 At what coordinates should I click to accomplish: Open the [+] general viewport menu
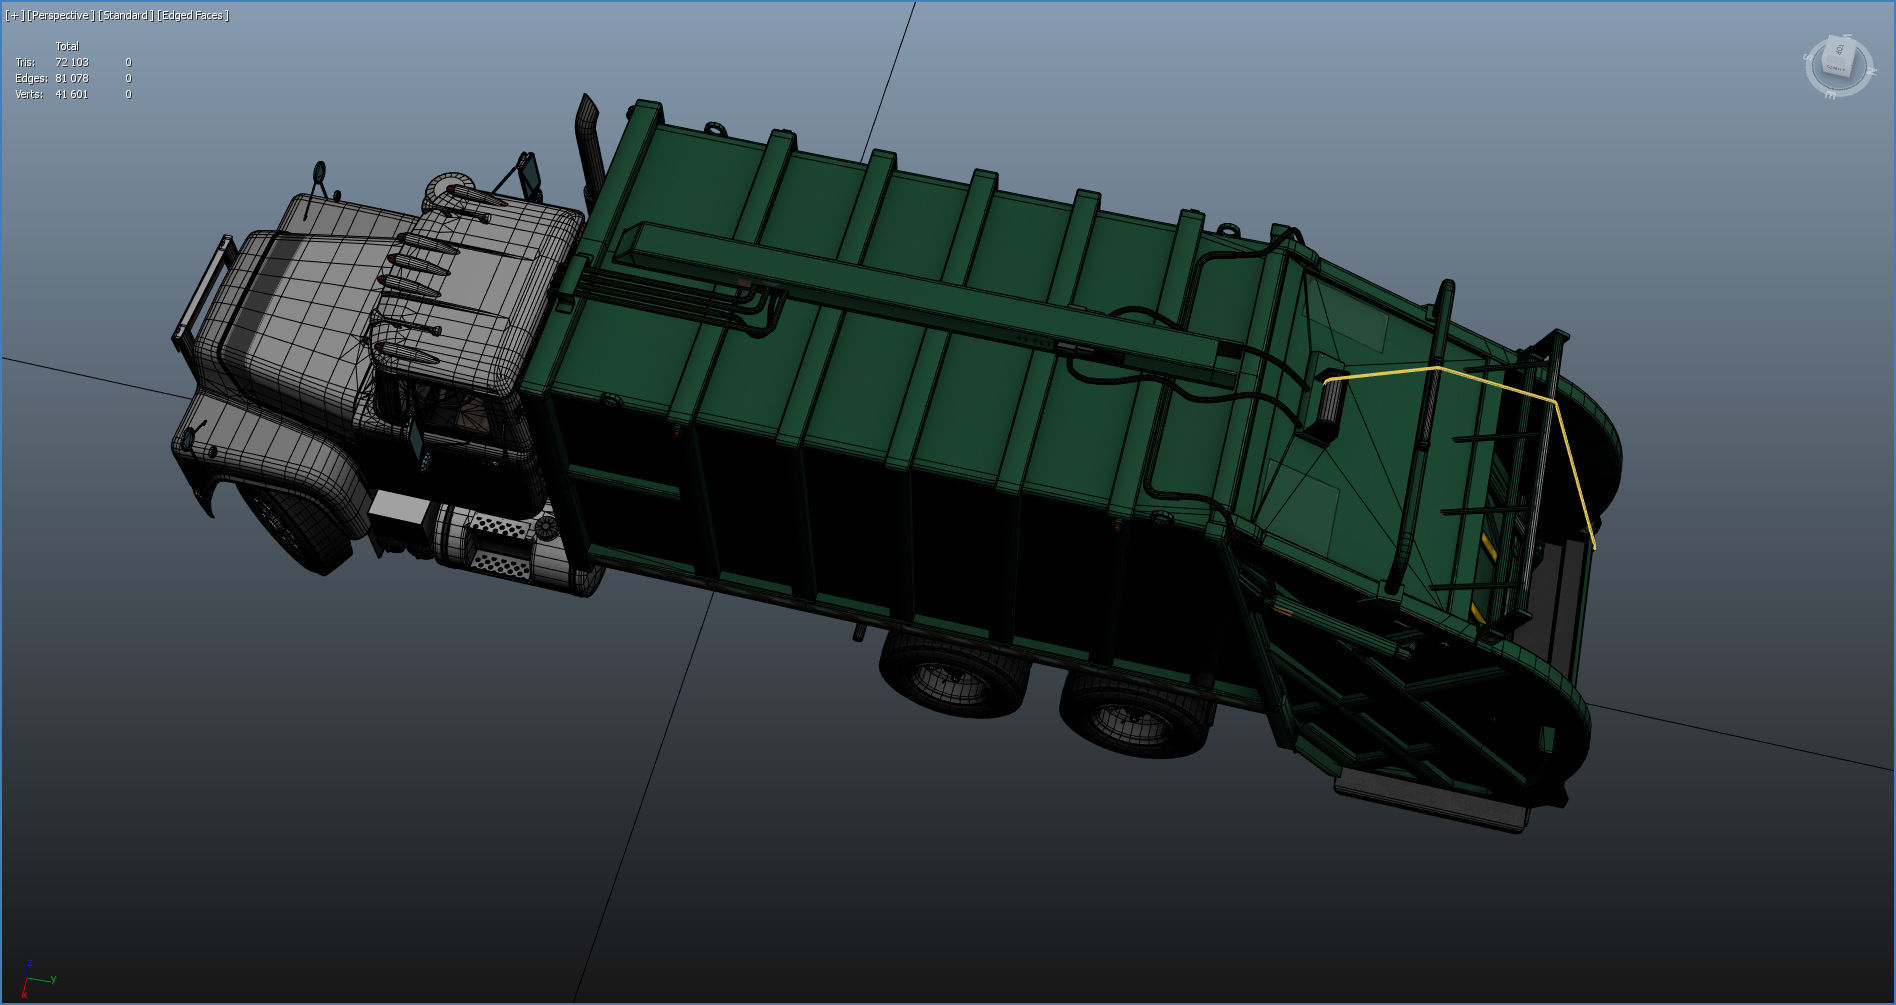(14, 15)
